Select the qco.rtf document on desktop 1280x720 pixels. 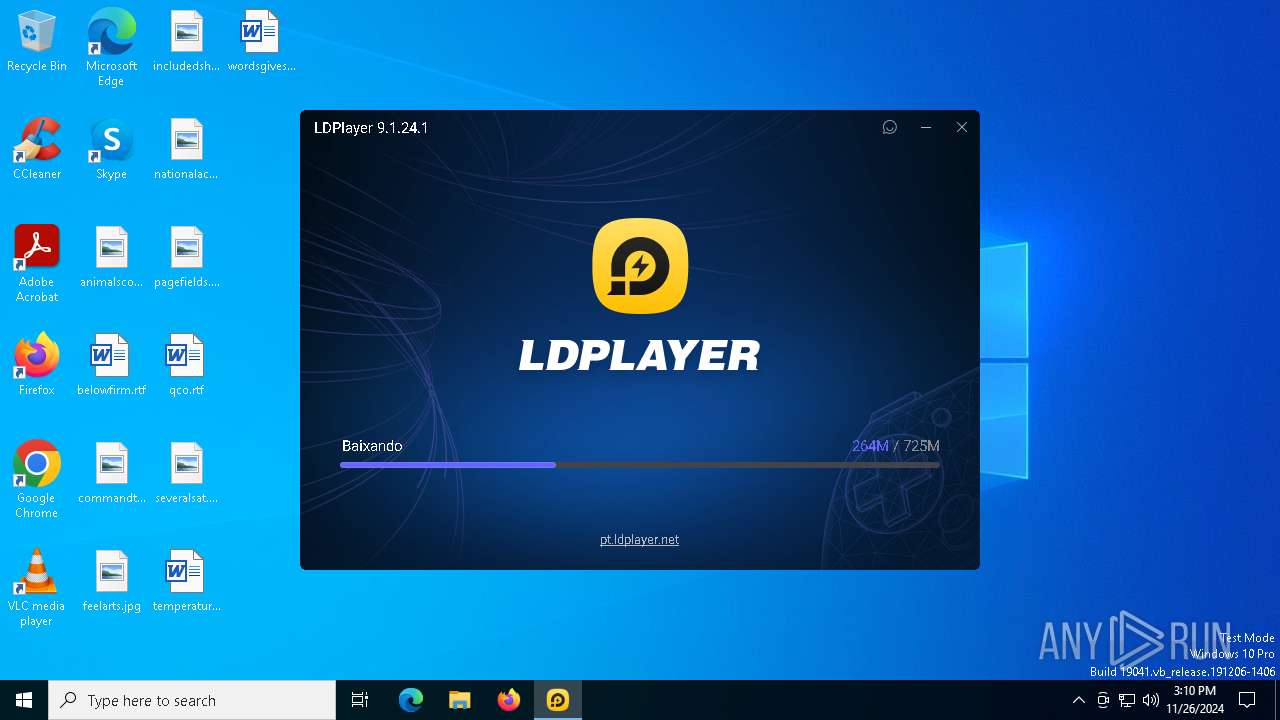pyautogui.click(x=186, y=366)
